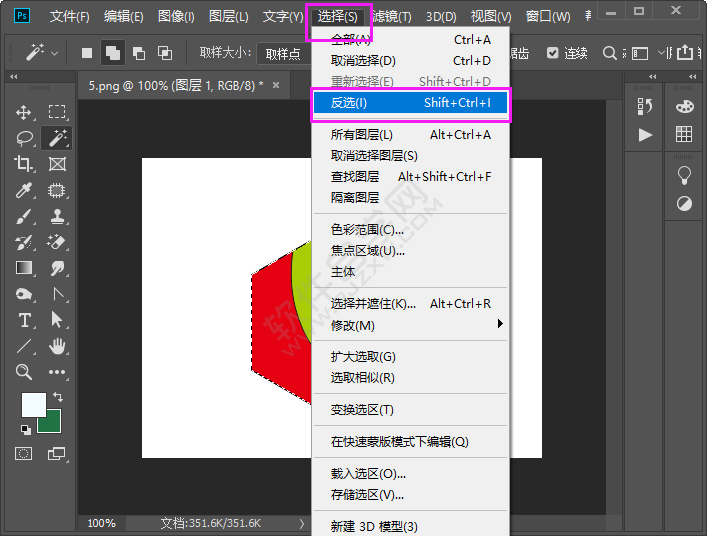The width and height of the screenshot is (707, 536).
Task: Click the Share image icon
Action: coord(685,52)
